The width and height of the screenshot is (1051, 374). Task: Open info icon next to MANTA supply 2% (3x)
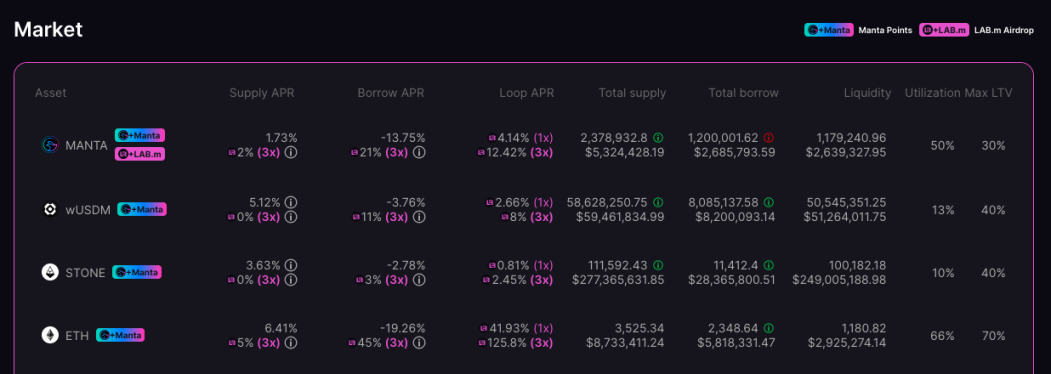[x=290, y=152]
